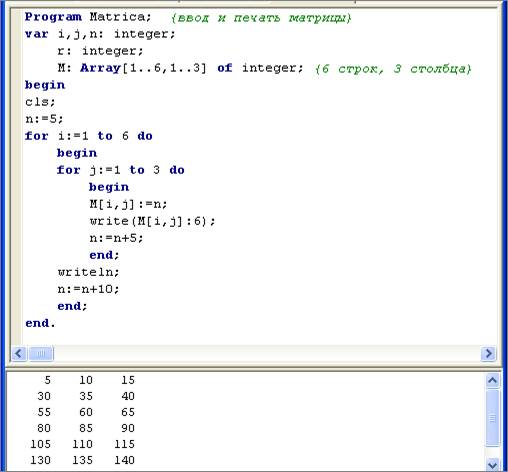The width and height of the screenshot is (508, 472).
Task: Click the 'Array[1..6,1..3]' declaration text
Action: click(143, 68)
